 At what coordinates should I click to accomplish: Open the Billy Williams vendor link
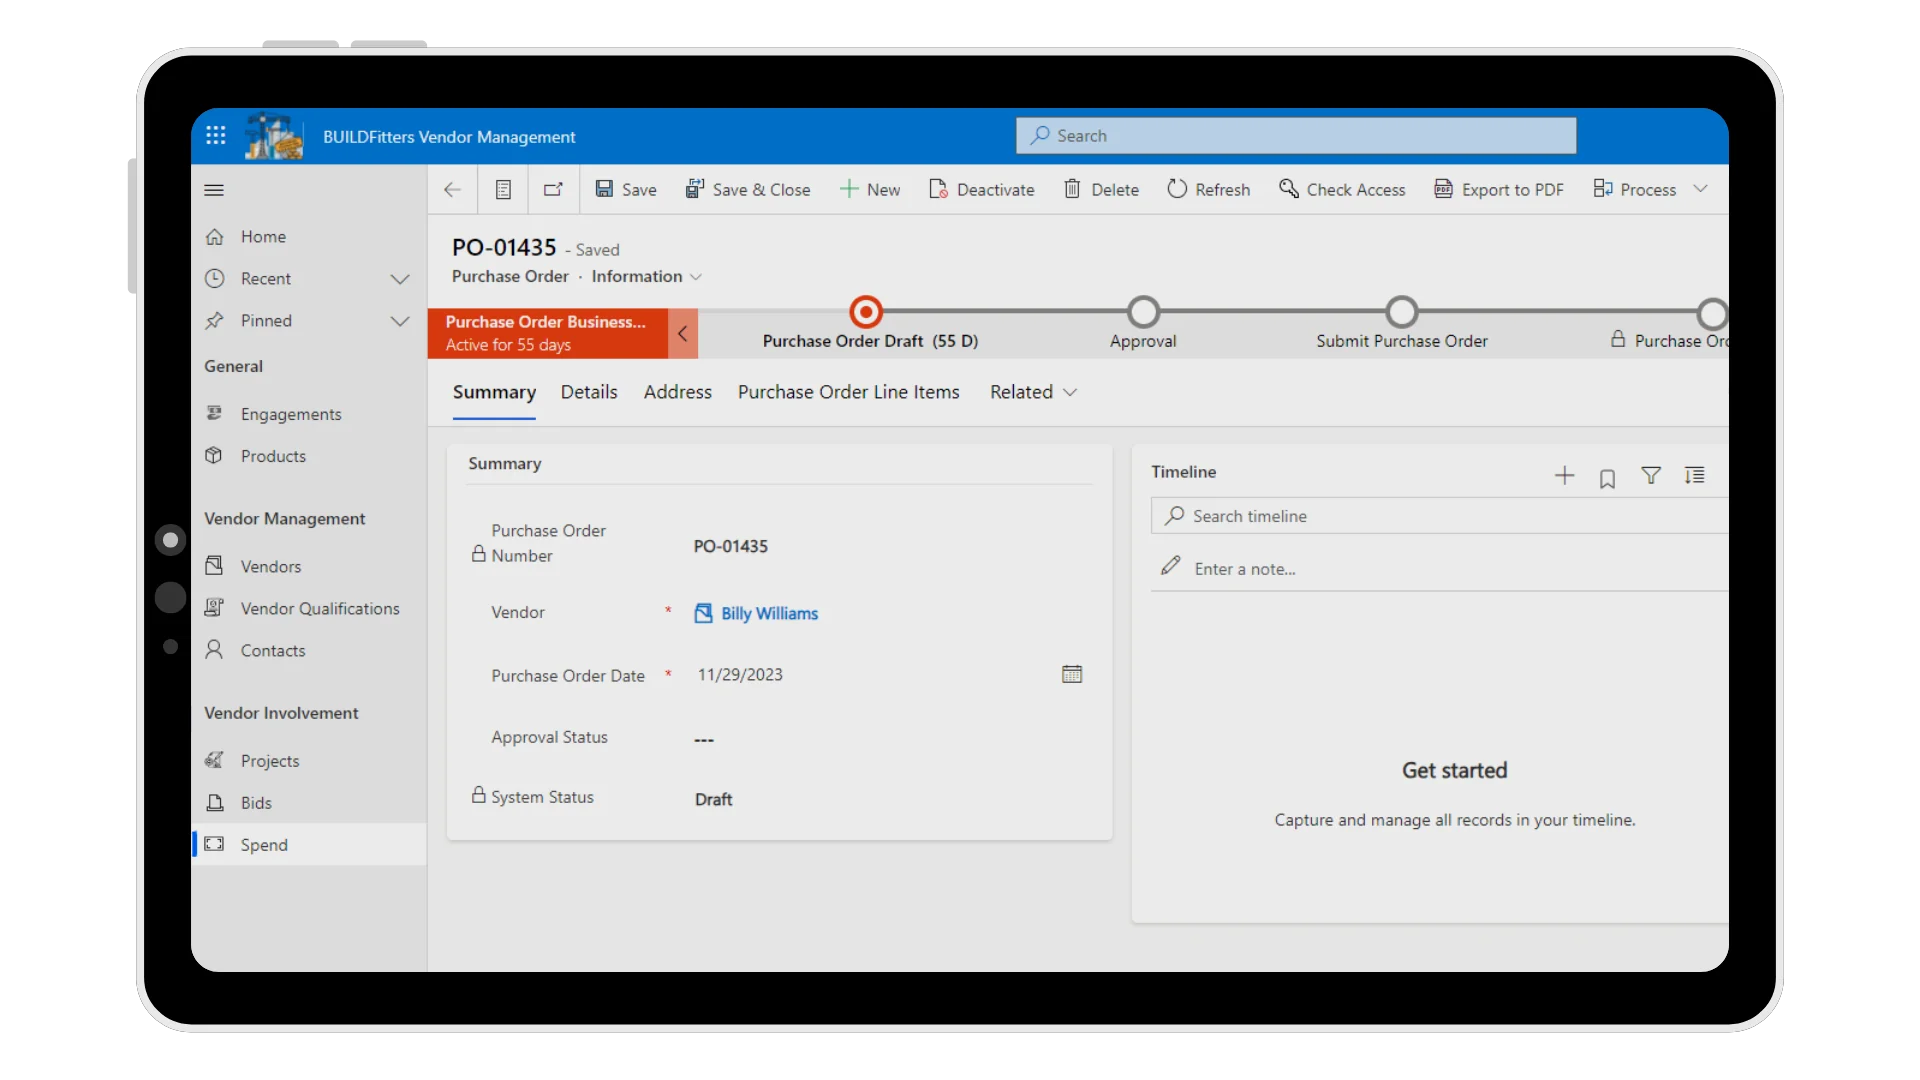coord(769,613)
